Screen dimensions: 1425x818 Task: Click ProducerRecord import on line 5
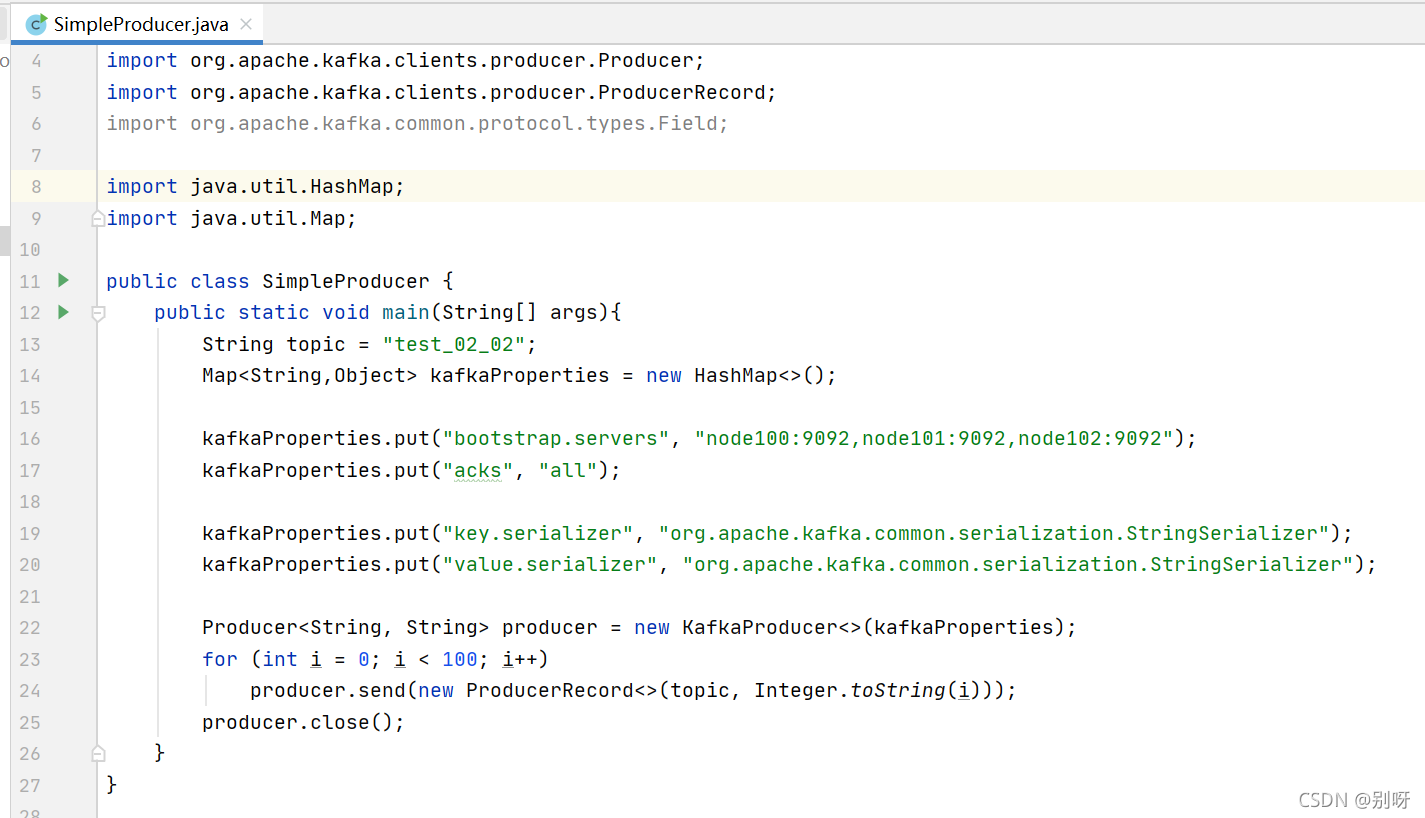pyautogui.click(x=442, y=92)
